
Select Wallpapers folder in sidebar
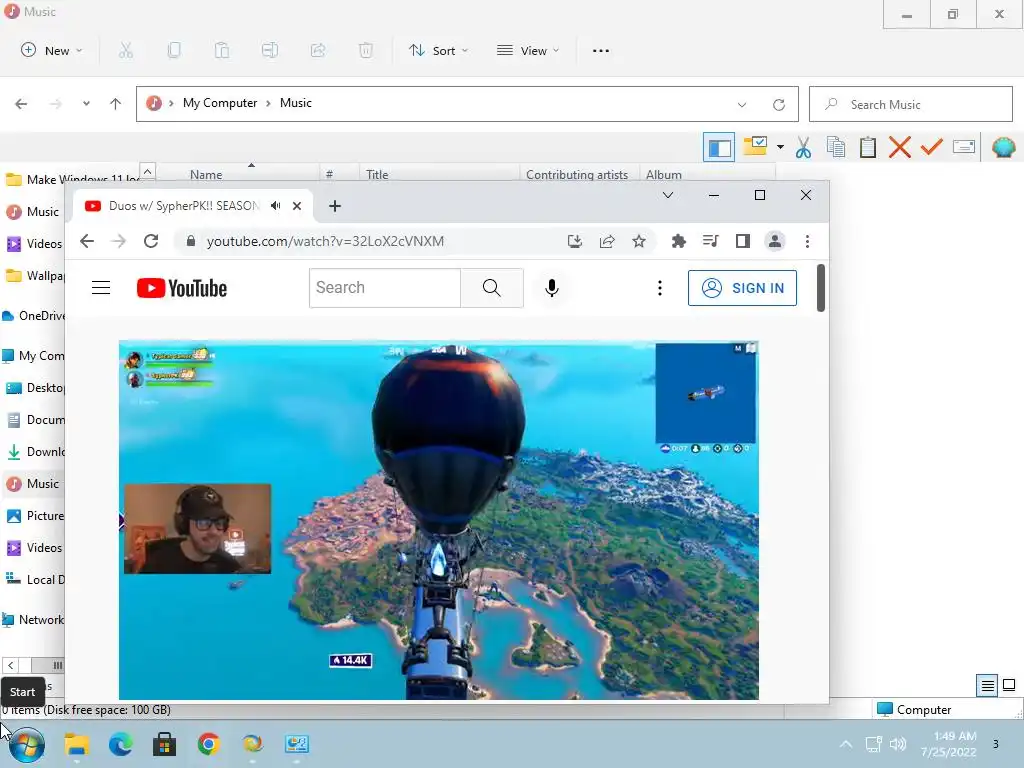[34, 276]
